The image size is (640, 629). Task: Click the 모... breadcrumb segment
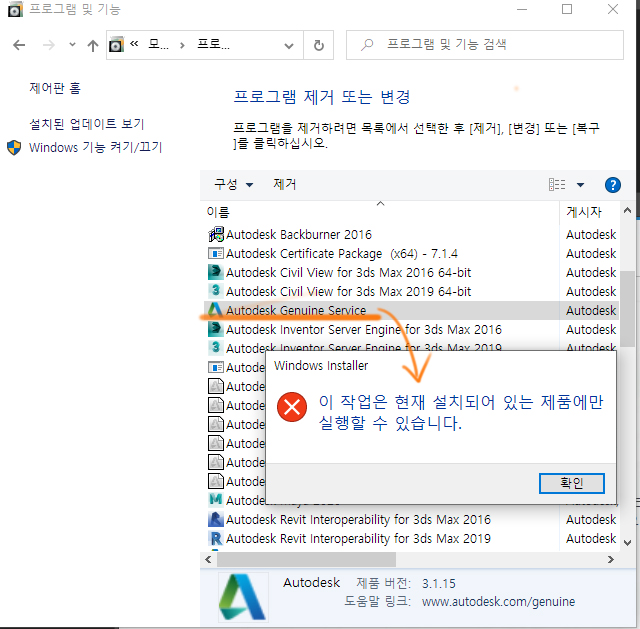pos(158,44)
